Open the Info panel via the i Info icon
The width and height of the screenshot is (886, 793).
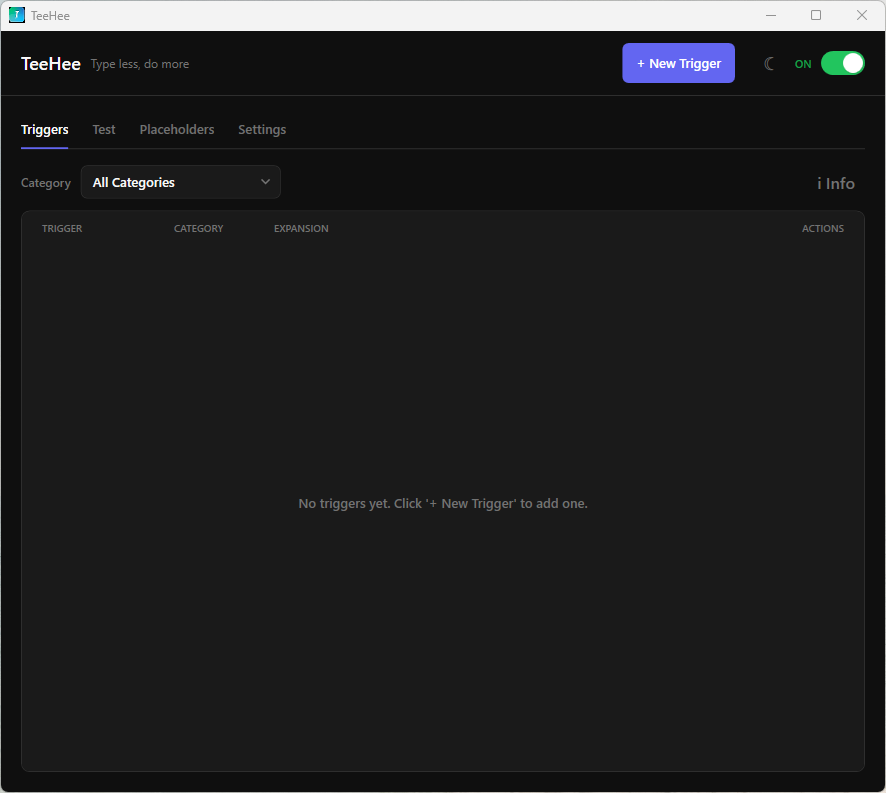(x=836, y=183)
